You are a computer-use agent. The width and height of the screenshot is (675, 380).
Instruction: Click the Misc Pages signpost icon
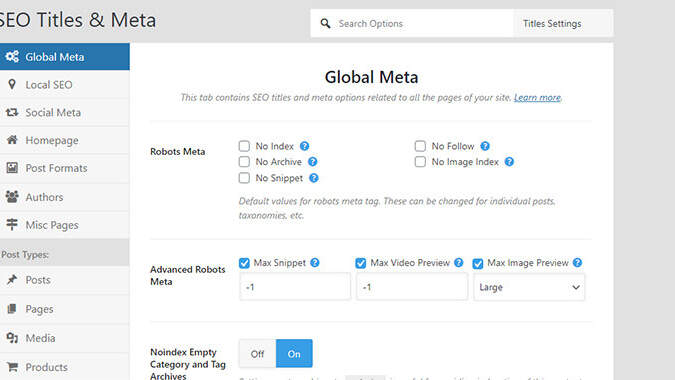coord(12,224)
